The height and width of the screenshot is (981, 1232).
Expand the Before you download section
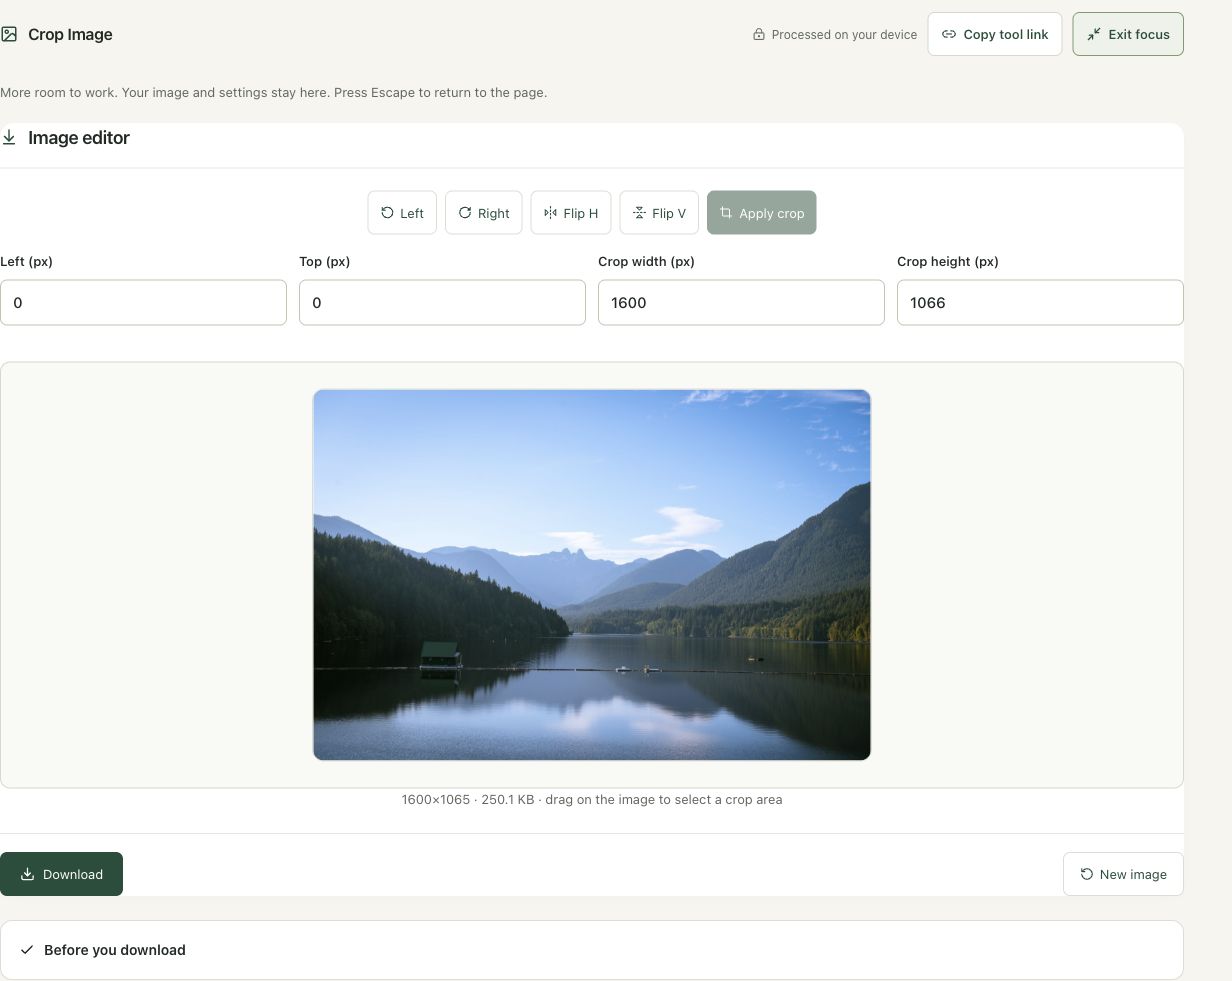[592, 950]
